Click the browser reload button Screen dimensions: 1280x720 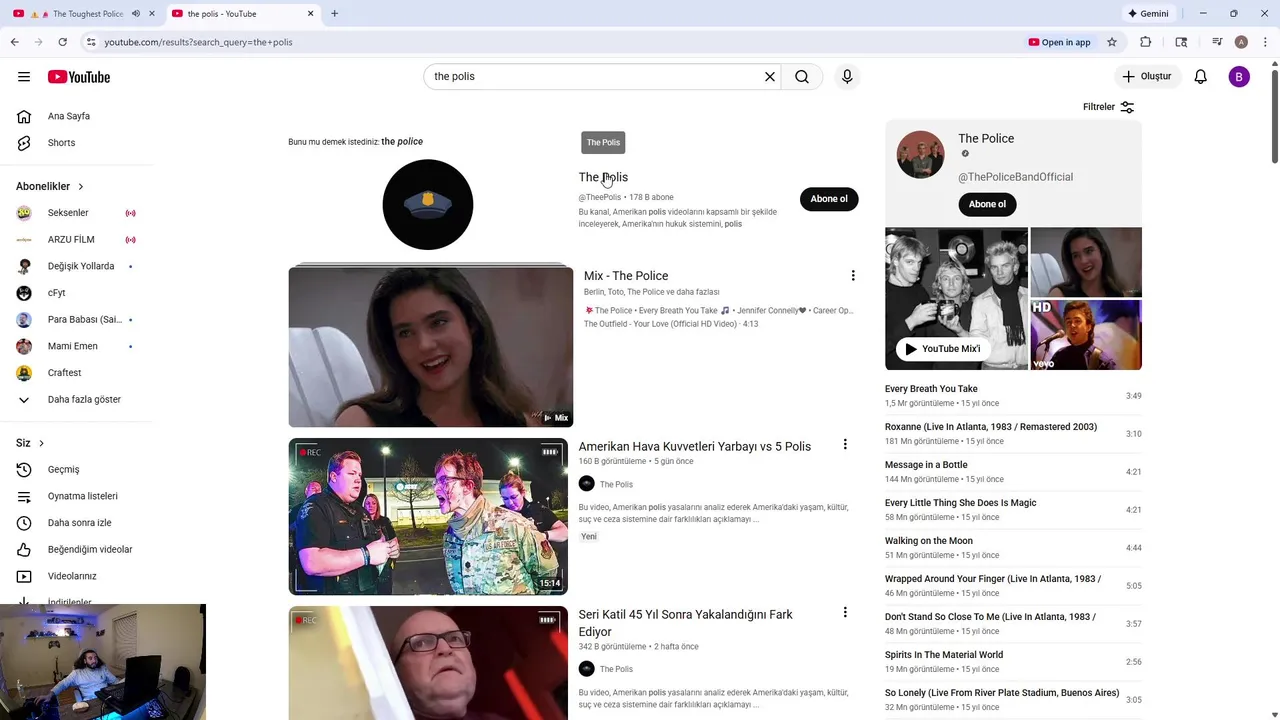point(62,42)
